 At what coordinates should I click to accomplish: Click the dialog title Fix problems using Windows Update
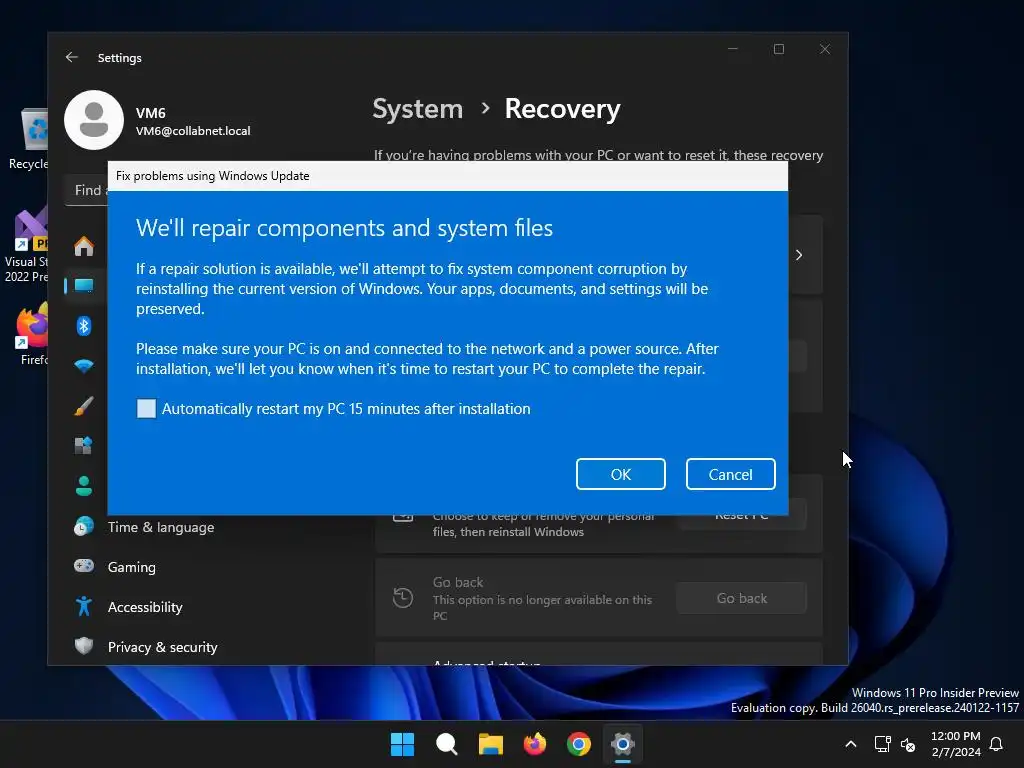(212, 176)
